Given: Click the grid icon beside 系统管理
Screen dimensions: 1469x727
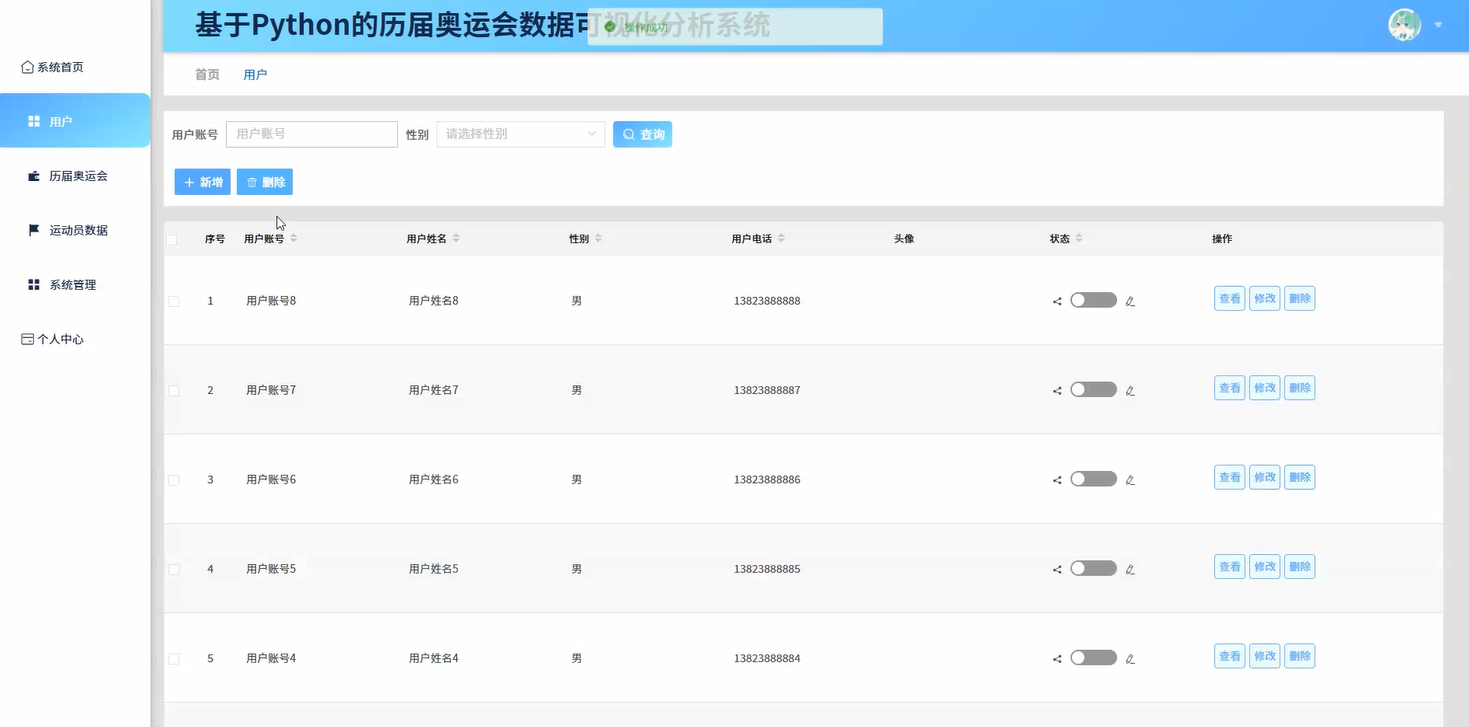Looking at the screenshot, I should pyautogui.click(x=33, y=285).
